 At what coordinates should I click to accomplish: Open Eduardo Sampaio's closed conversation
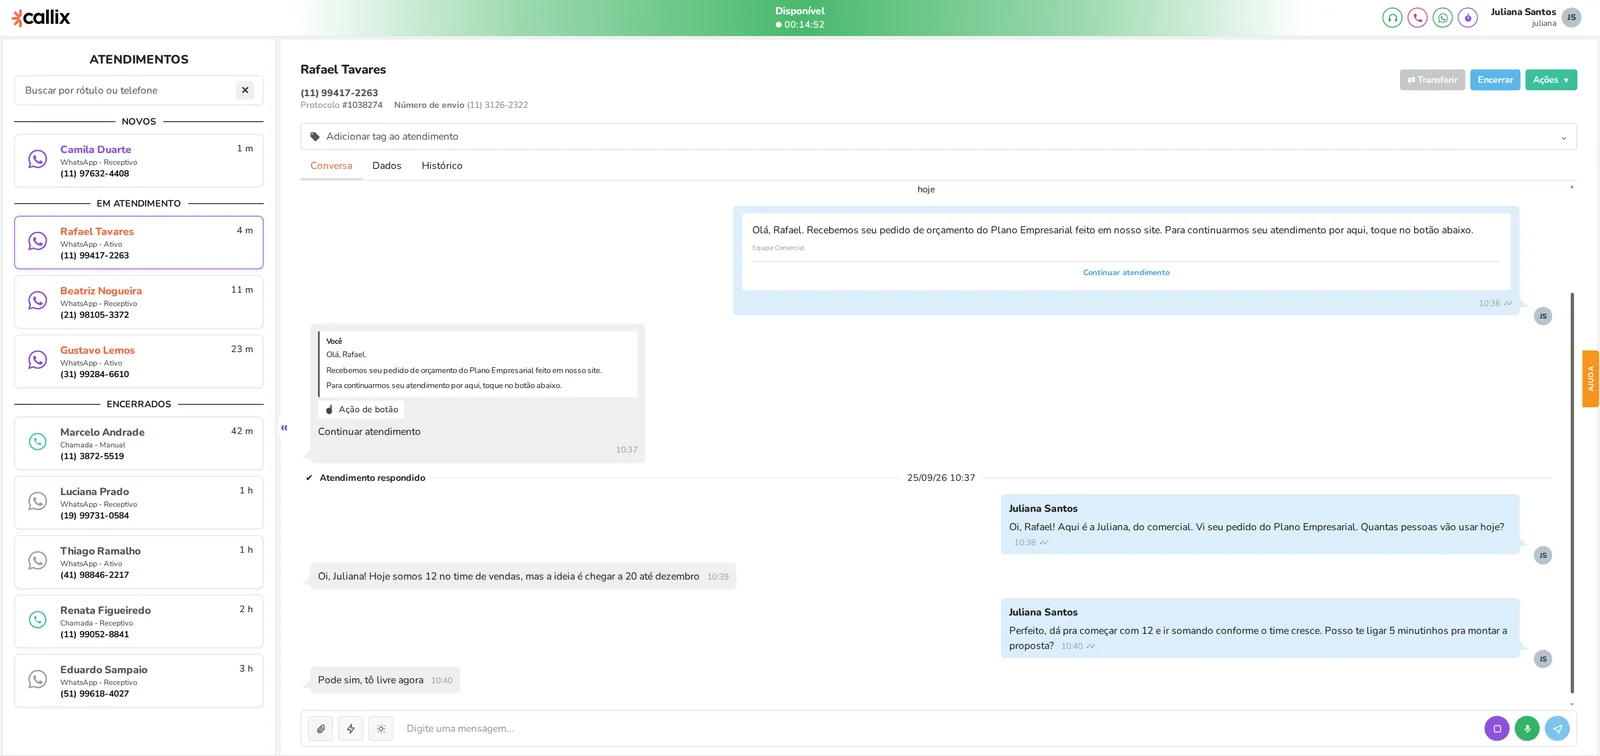click(139, 681)
